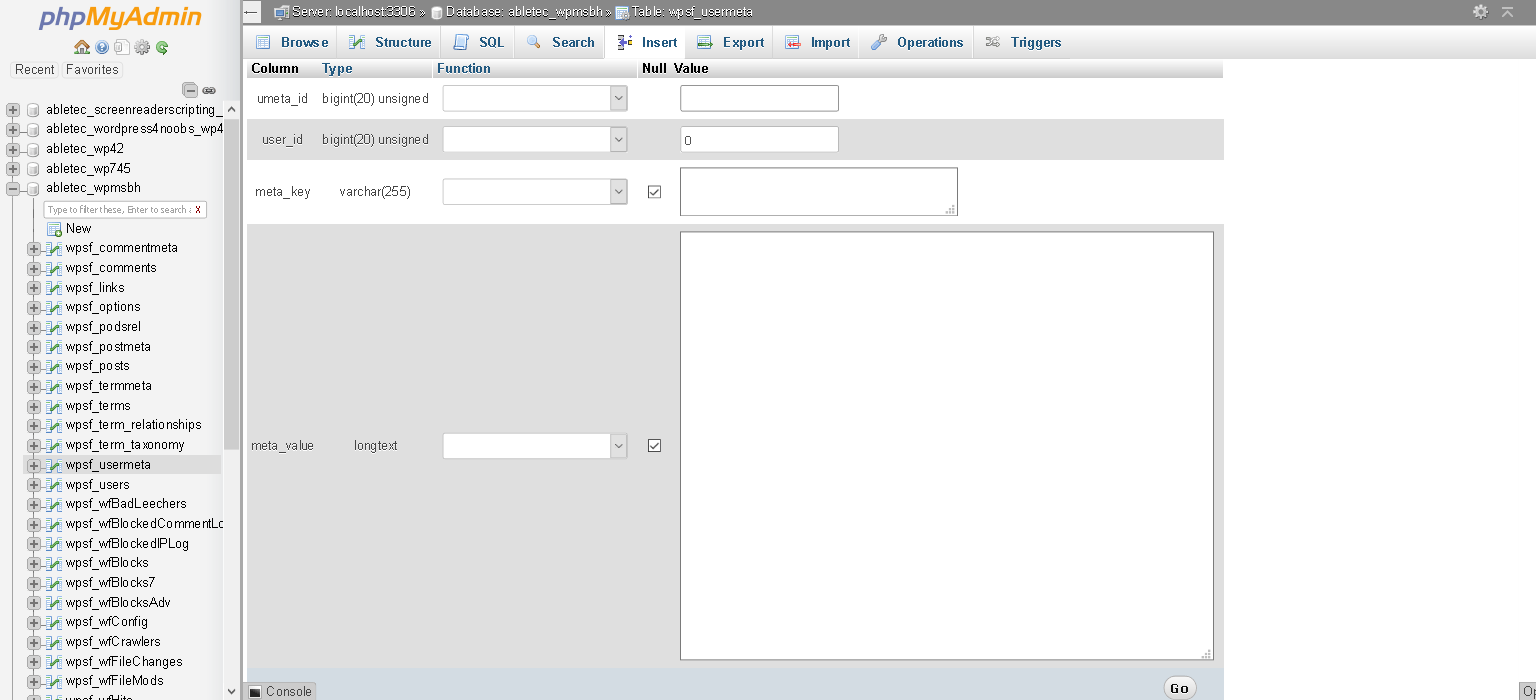The width and height of the screenshot is (1536, 700).
Task: Toggle the link with main panel icon
Action: click(209, 90)
